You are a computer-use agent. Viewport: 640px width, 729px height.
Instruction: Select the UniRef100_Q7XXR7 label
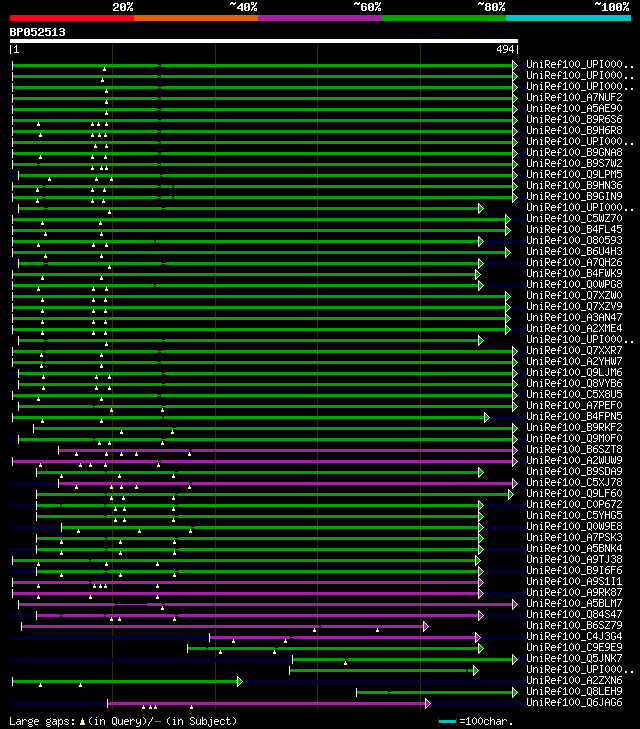574,351
